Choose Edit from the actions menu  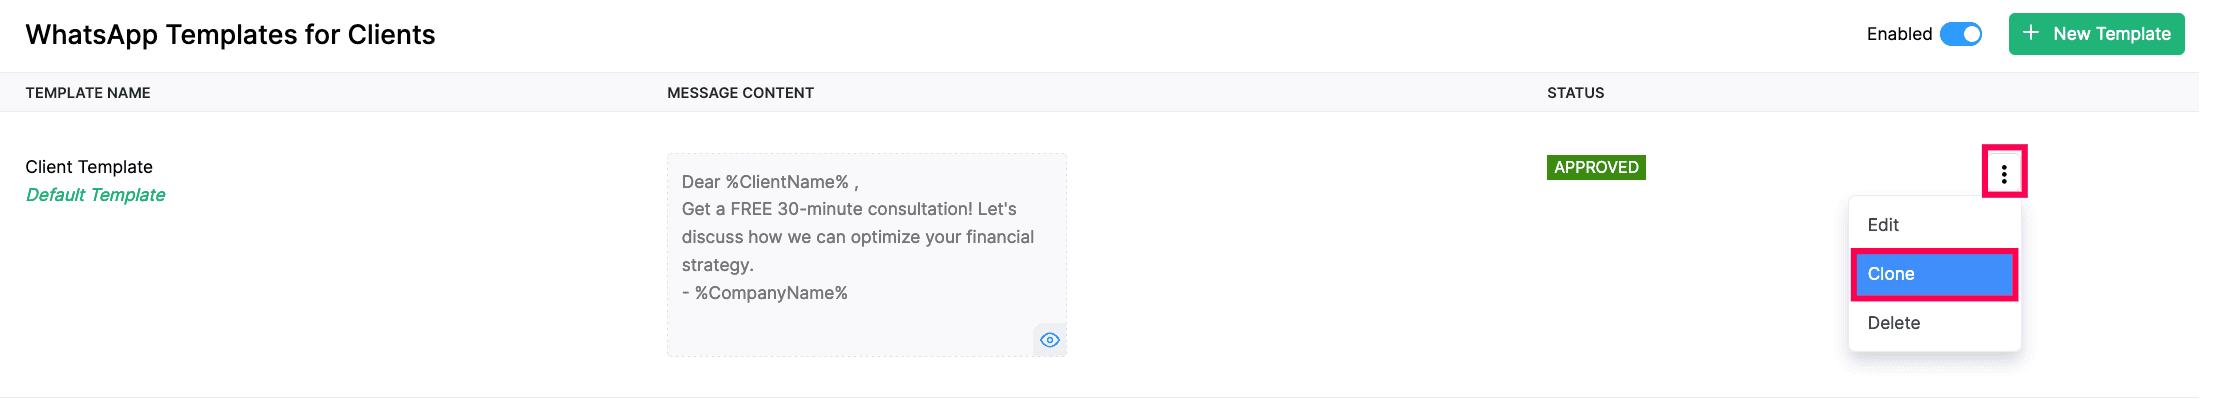[1883, 225]
